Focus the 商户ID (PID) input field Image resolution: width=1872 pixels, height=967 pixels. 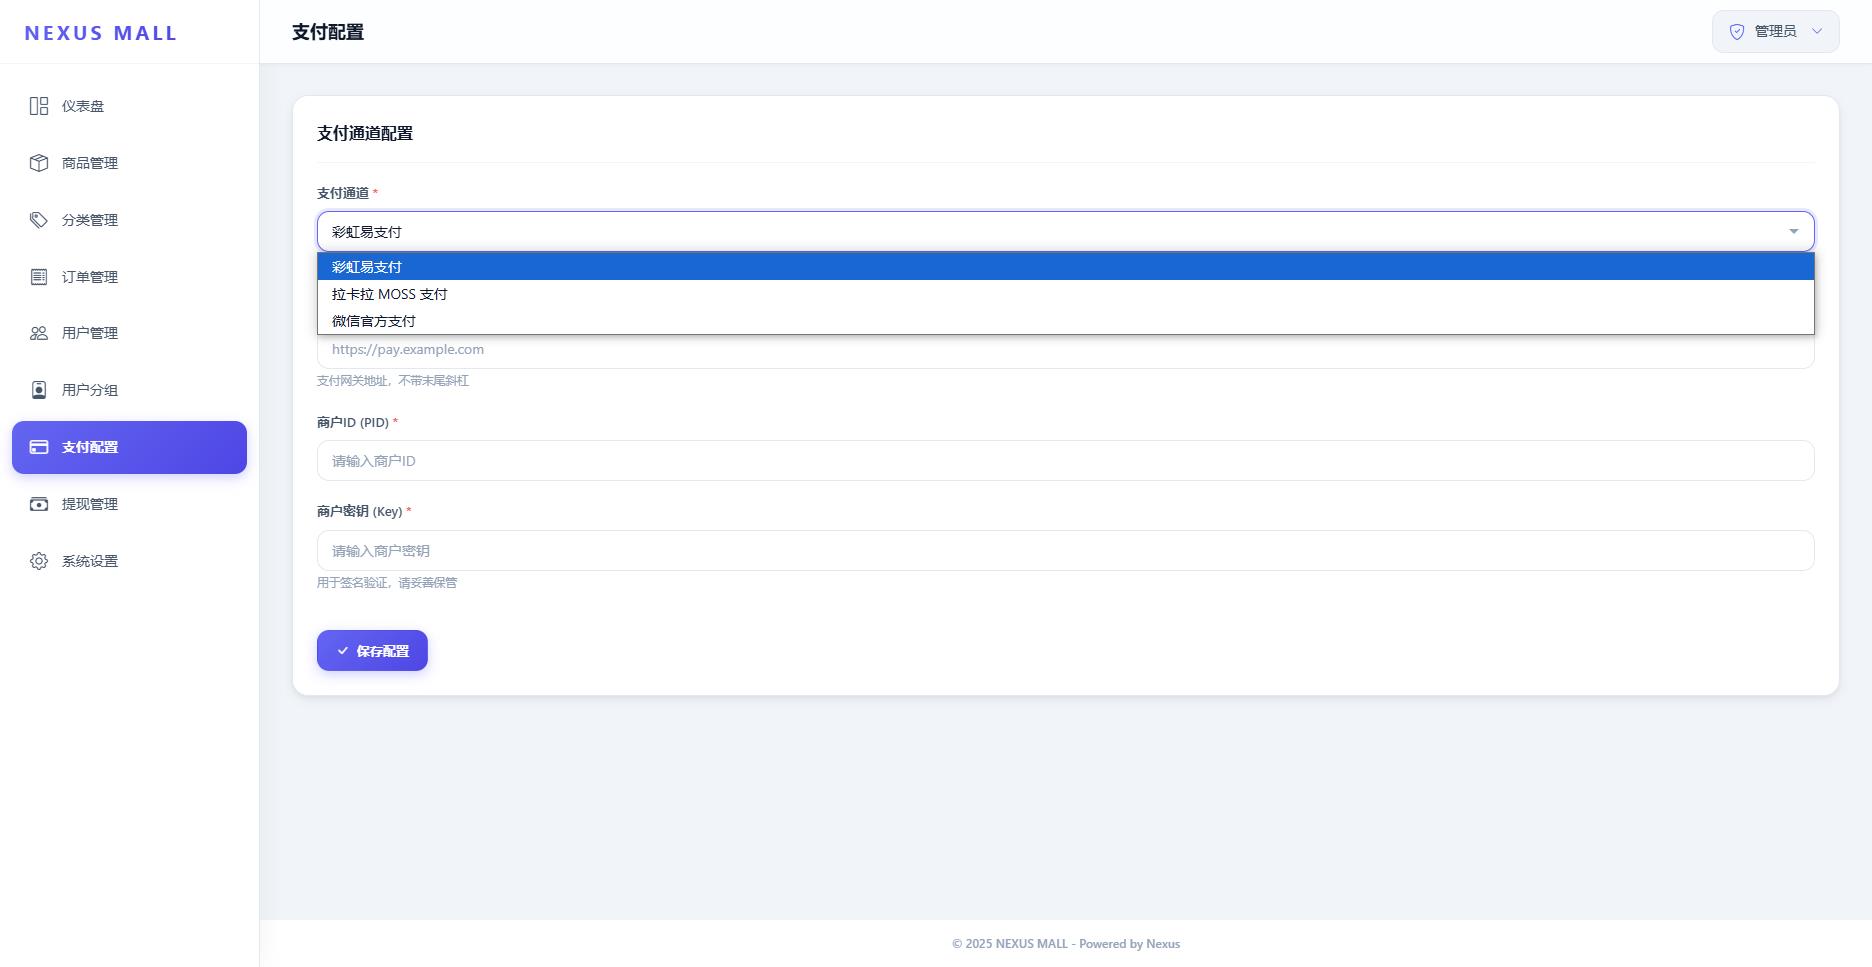(1065, 461)
